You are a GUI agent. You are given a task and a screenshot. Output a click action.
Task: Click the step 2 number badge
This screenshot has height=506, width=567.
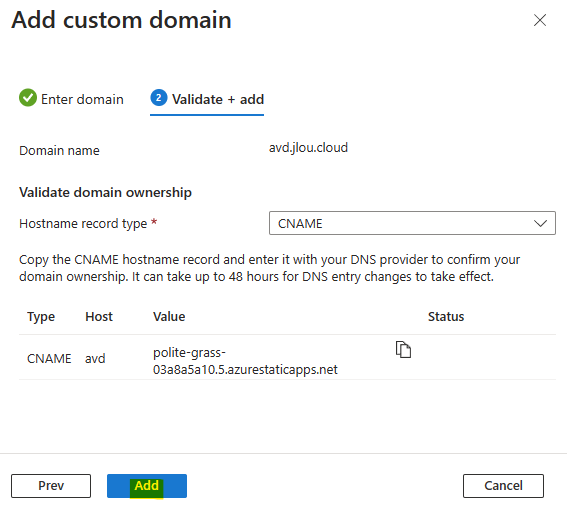tap(159, 98)
